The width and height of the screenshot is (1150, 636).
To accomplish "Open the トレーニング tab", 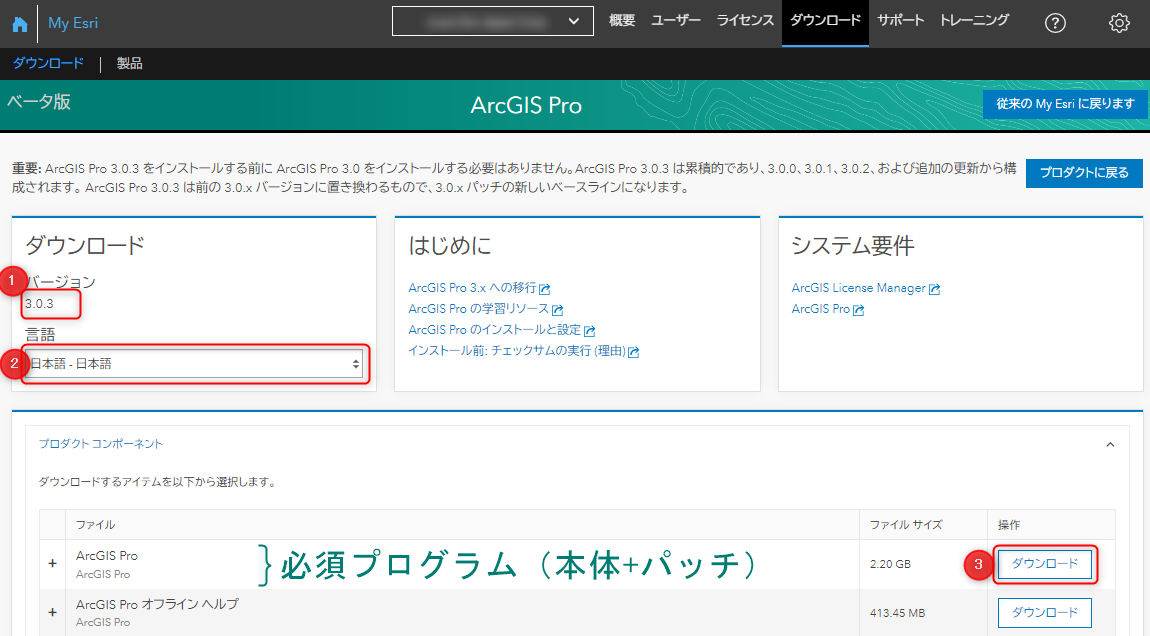I will [974, 21].
